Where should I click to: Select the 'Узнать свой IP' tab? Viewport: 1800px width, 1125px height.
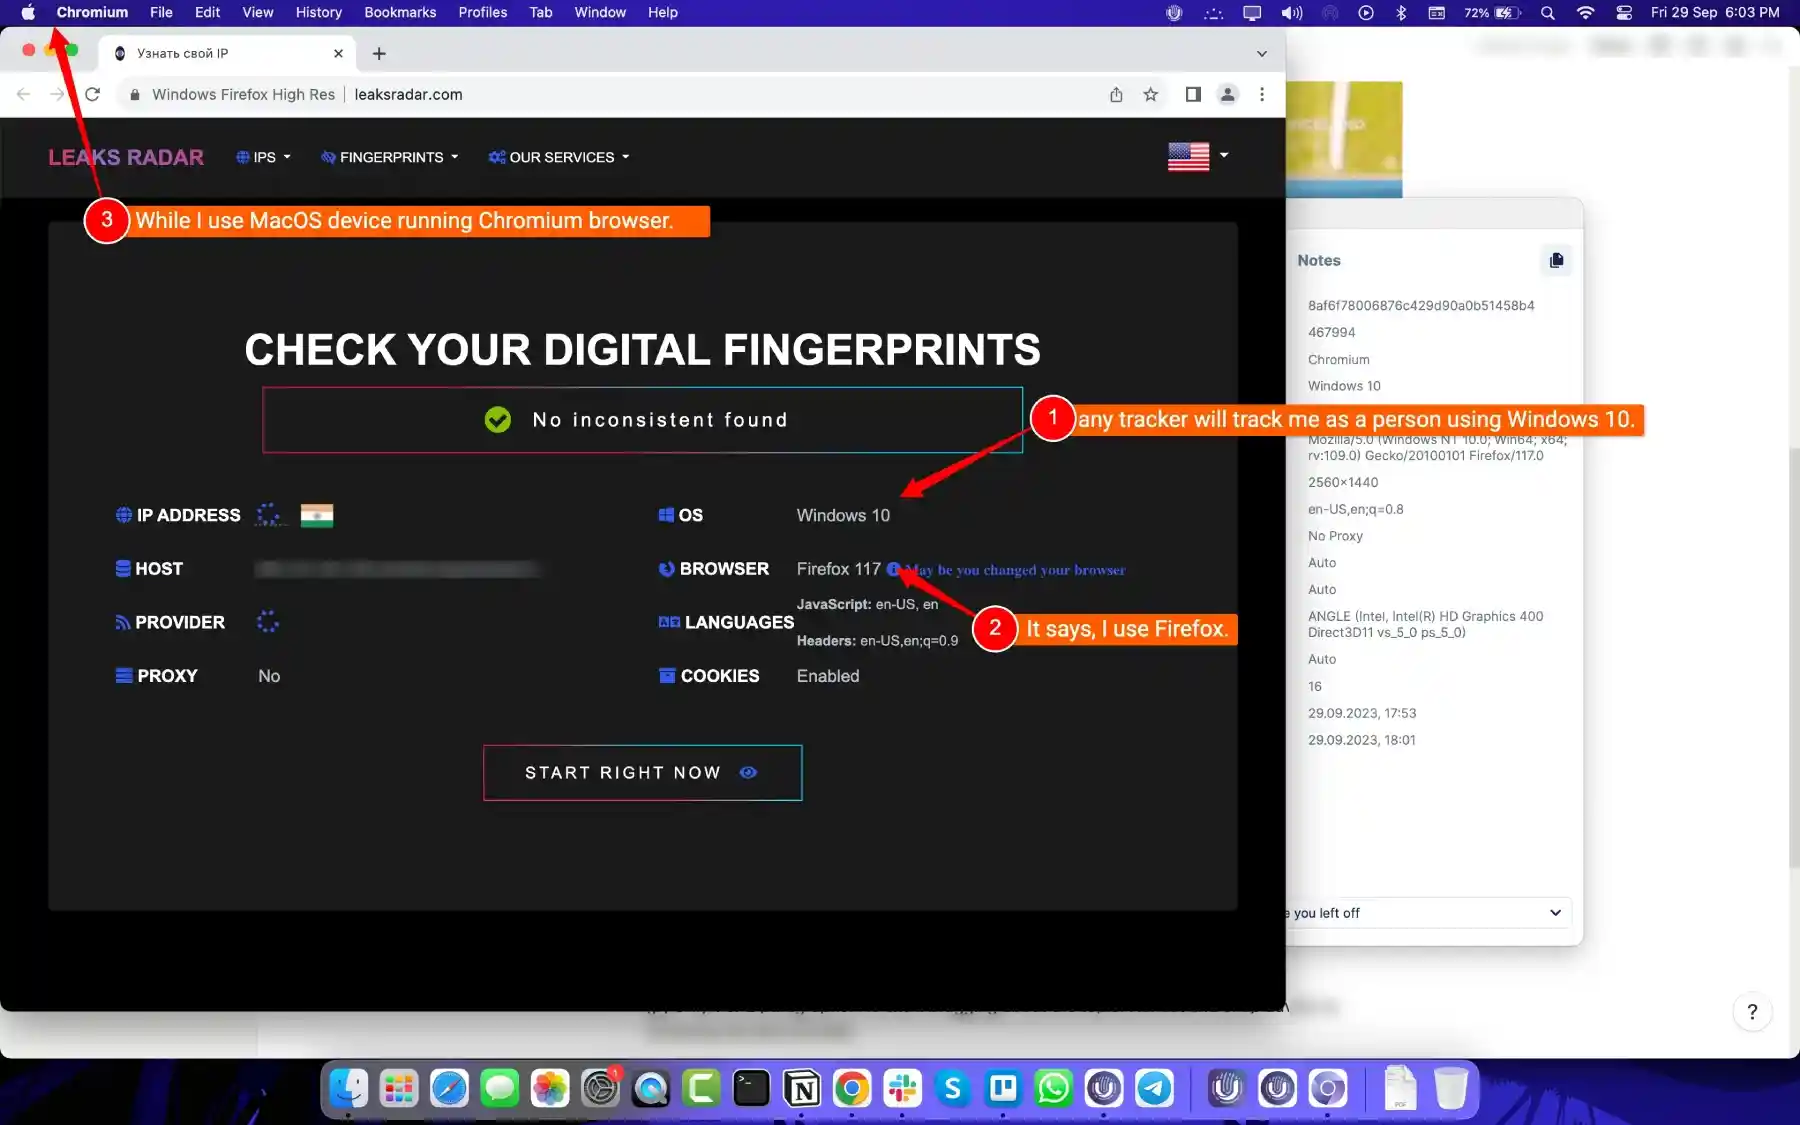pyautogui.click(x=200, y=53)
